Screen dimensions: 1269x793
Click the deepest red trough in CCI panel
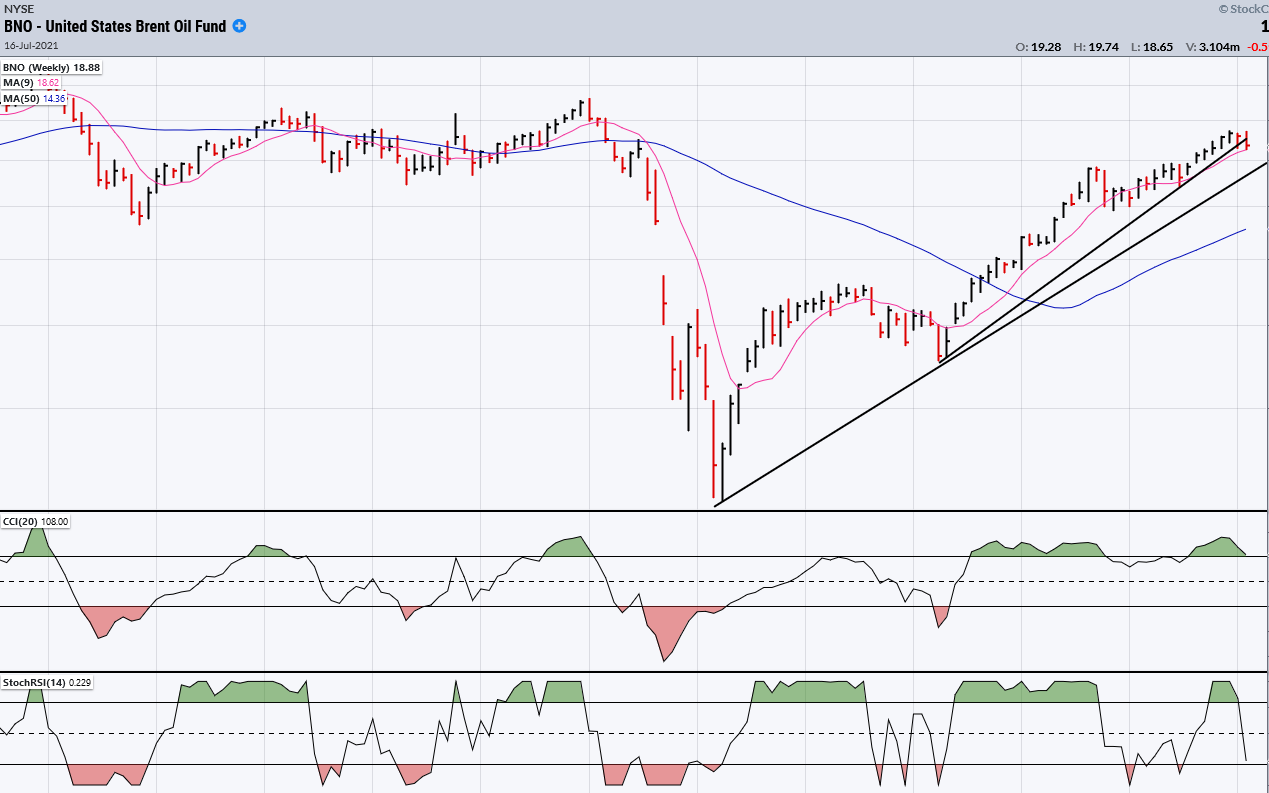coord(664,659)
